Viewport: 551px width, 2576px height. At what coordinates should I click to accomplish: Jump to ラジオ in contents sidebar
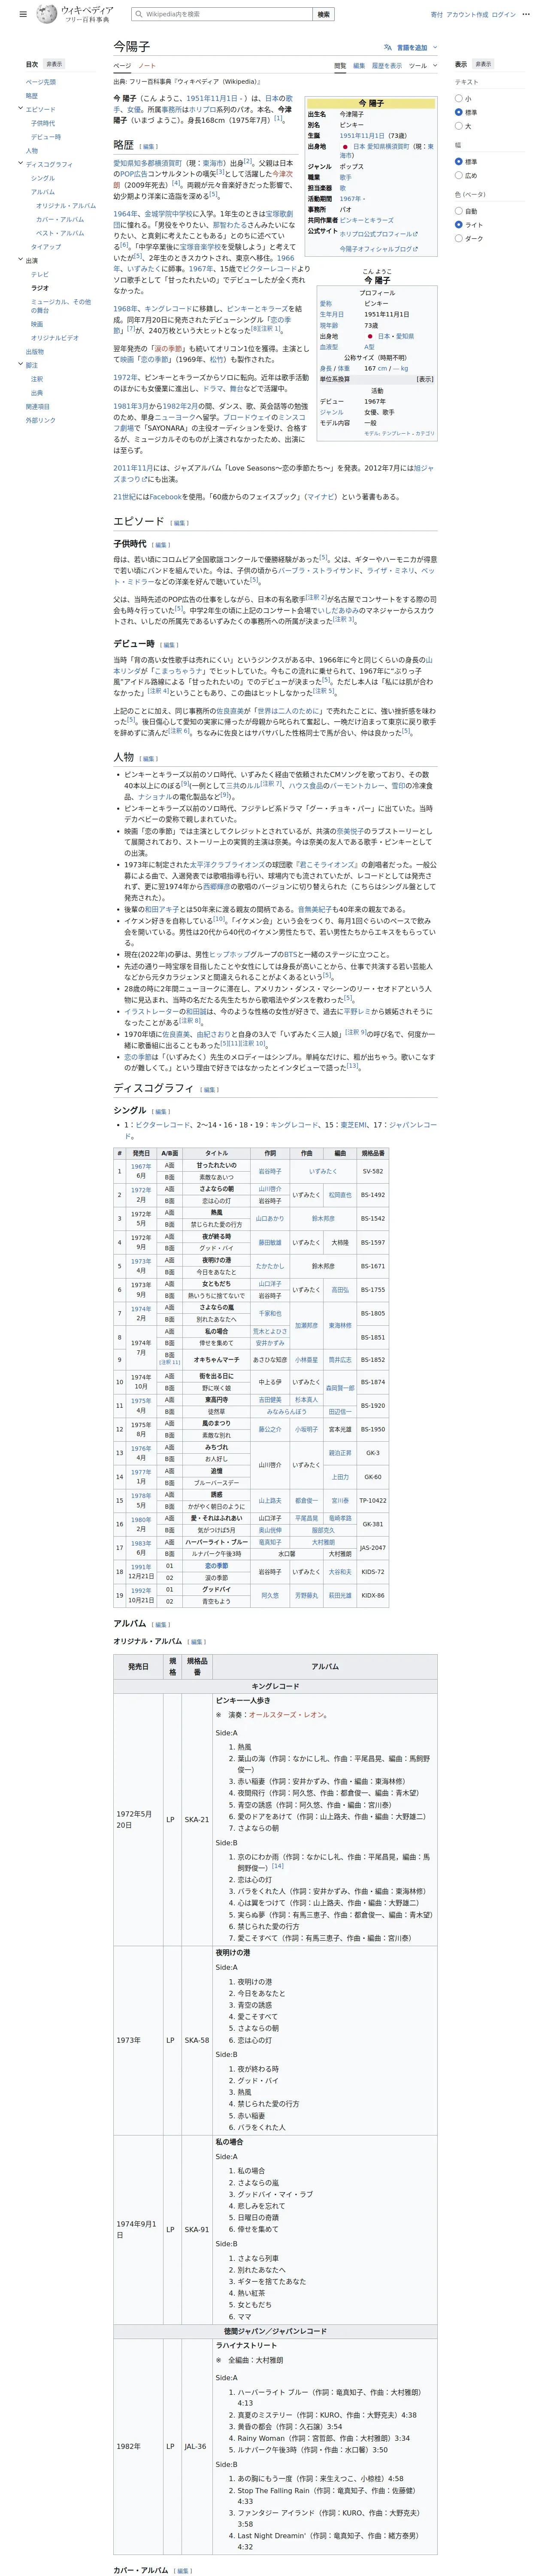(x=40, y=288)
